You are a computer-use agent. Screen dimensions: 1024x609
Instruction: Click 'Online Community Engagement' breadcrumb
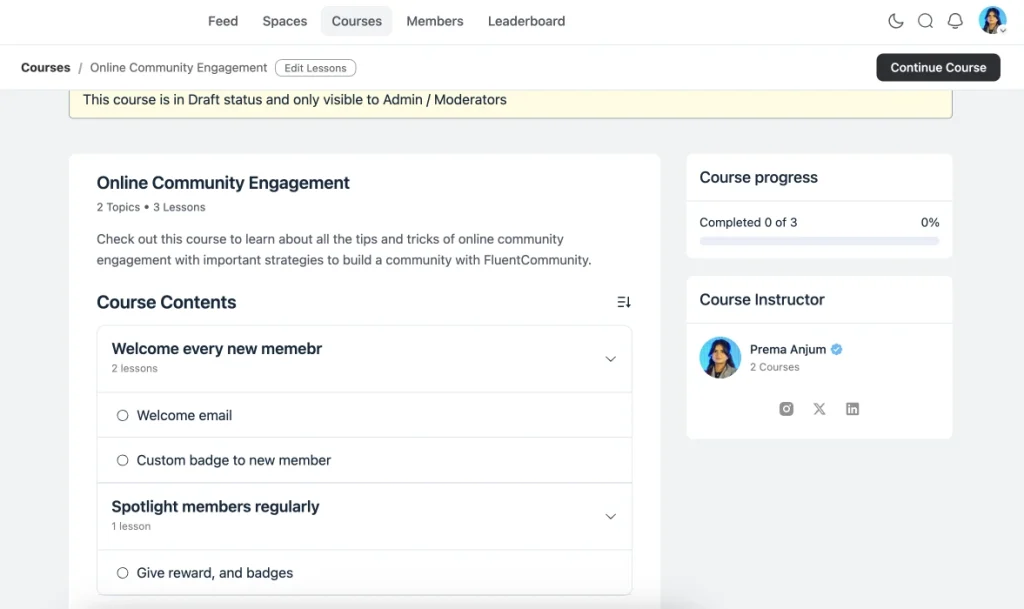pyautogui.click(x=178, y=67)
